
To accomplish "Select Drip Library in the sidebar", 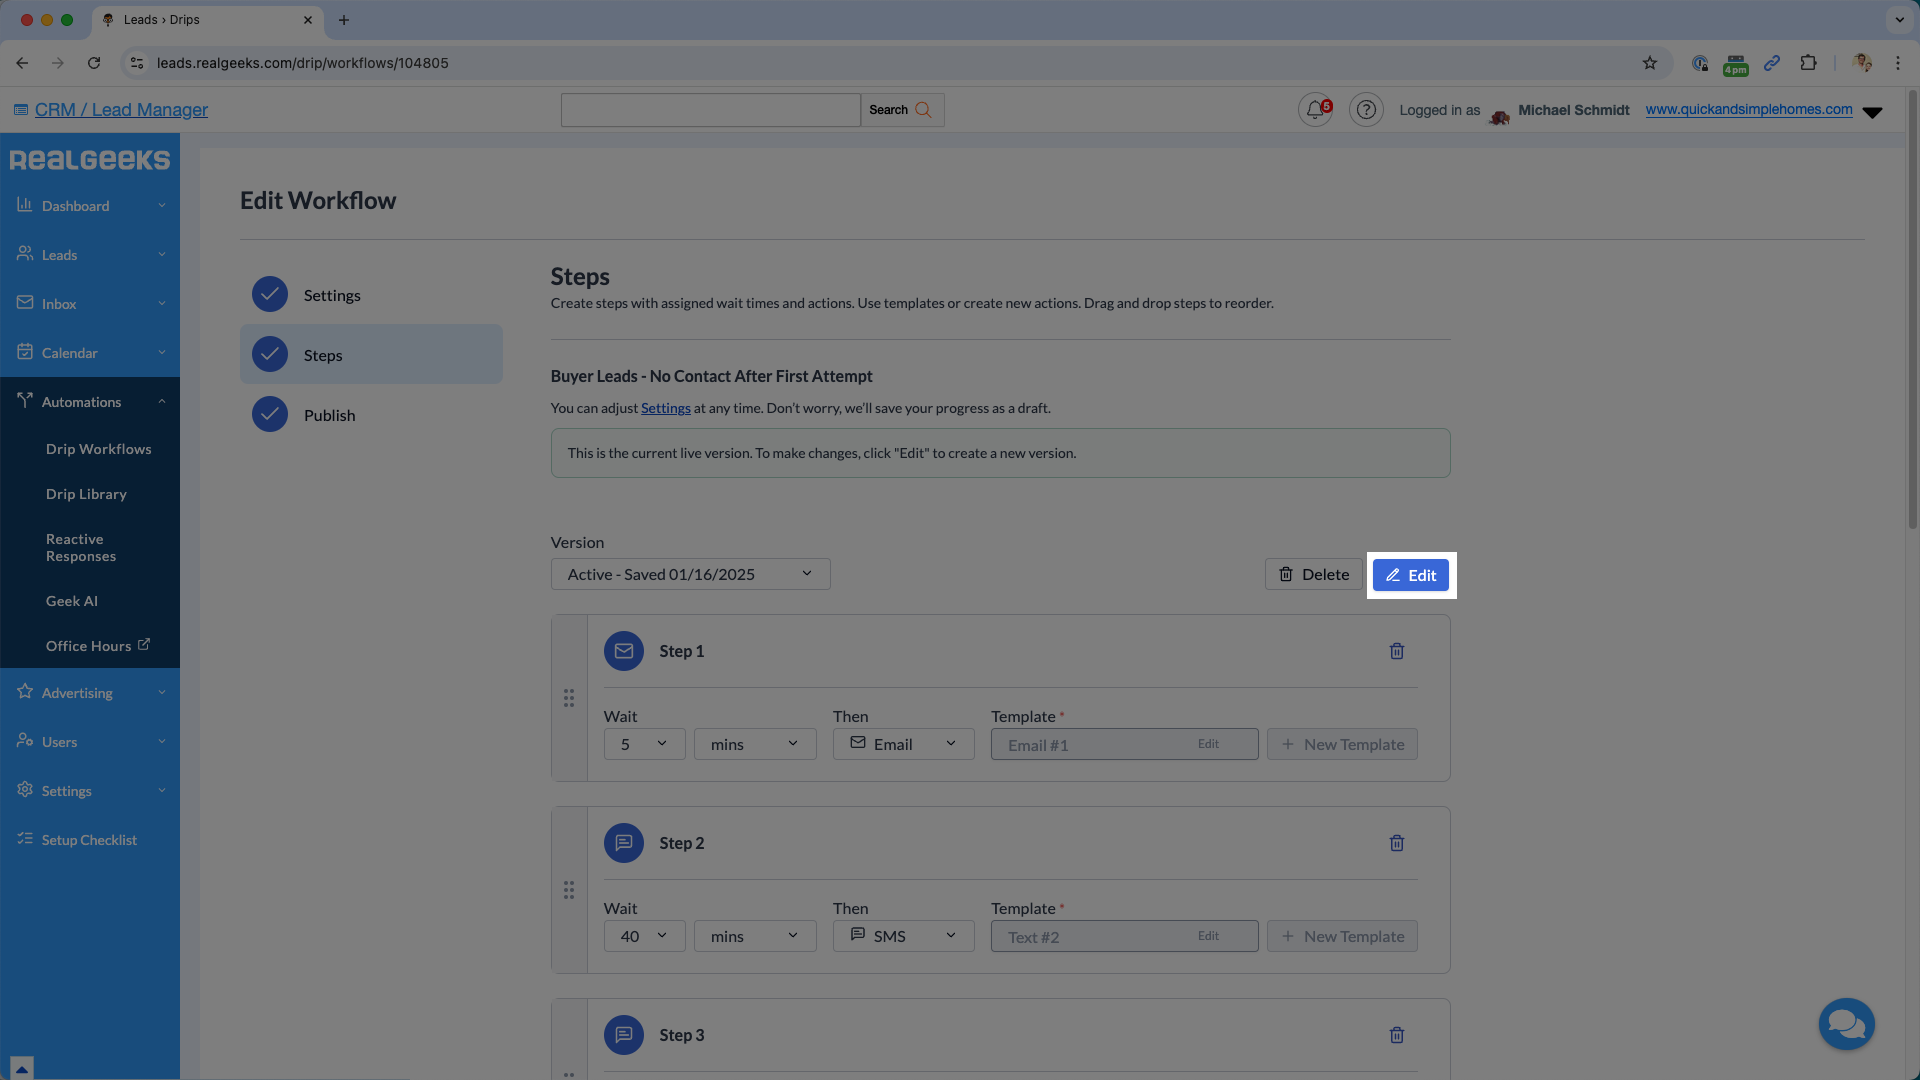I will (86, 493).
